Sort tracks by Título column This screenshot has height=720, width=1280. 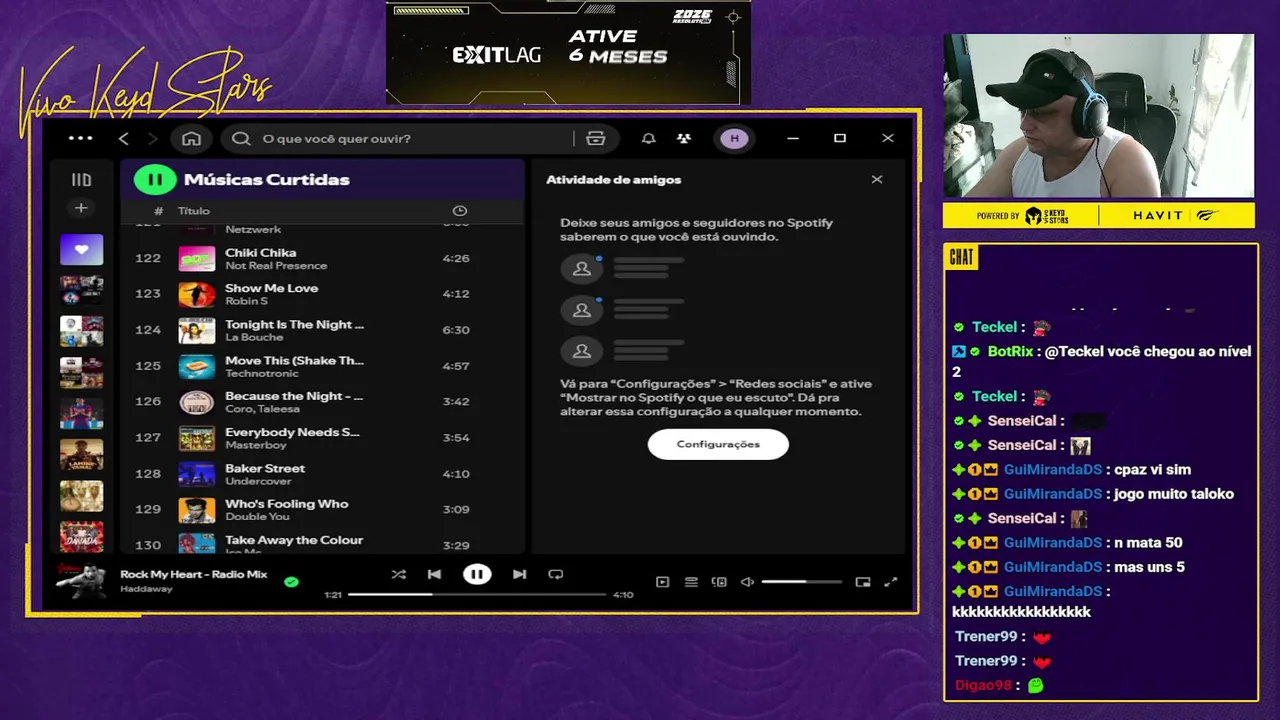pos(194,211)
